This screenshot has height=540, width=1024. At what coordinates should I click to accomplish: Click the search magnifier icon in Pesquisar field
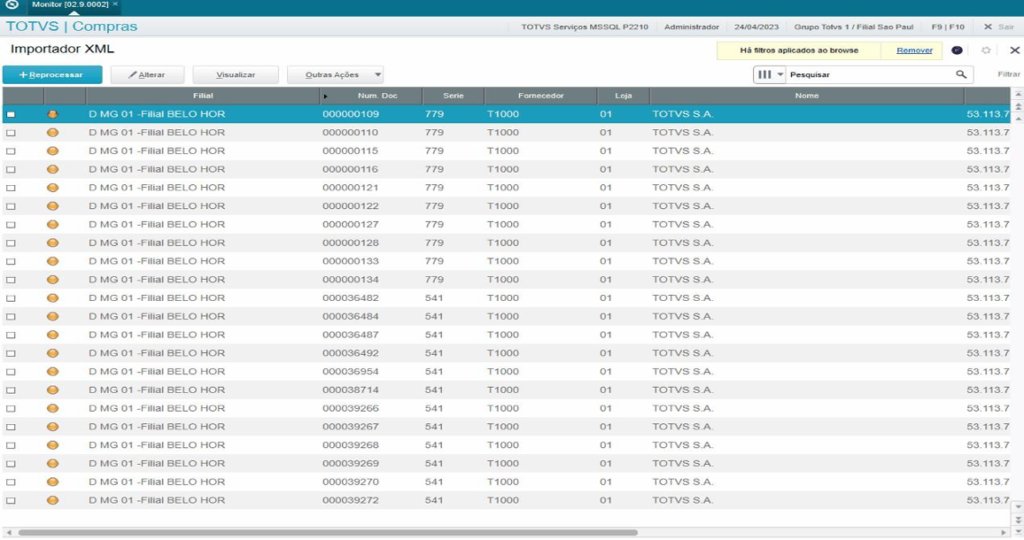[961, 74]
